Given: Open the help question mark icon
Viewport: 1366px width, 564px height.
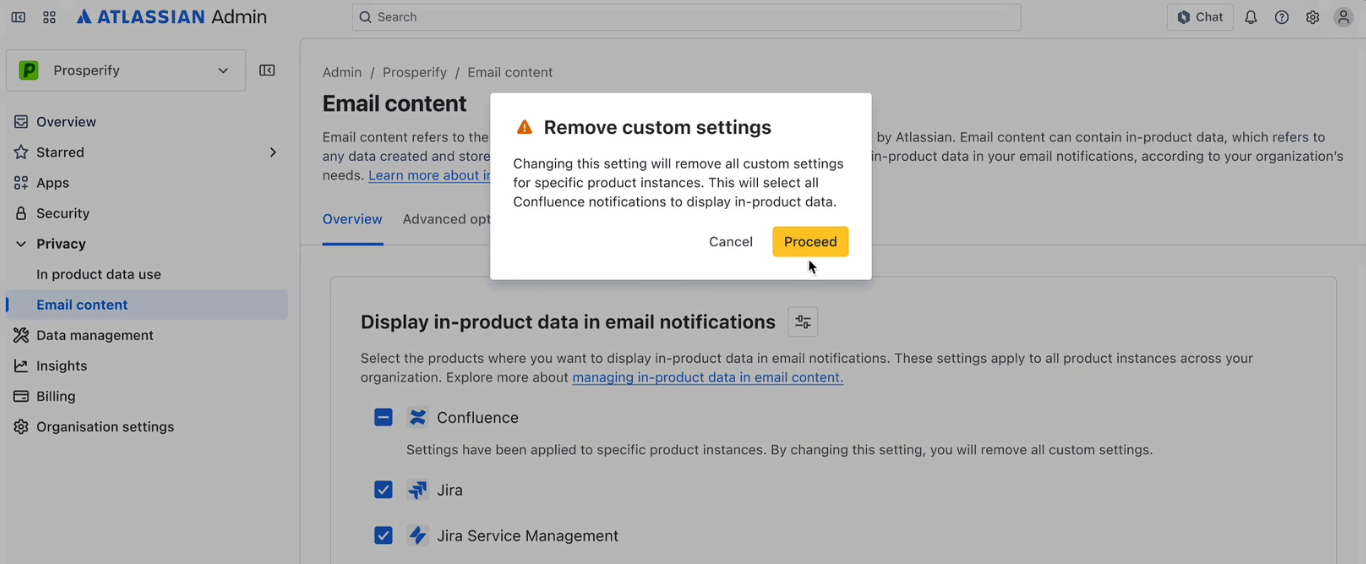Looking at the screenshot, I should 1282,17.
